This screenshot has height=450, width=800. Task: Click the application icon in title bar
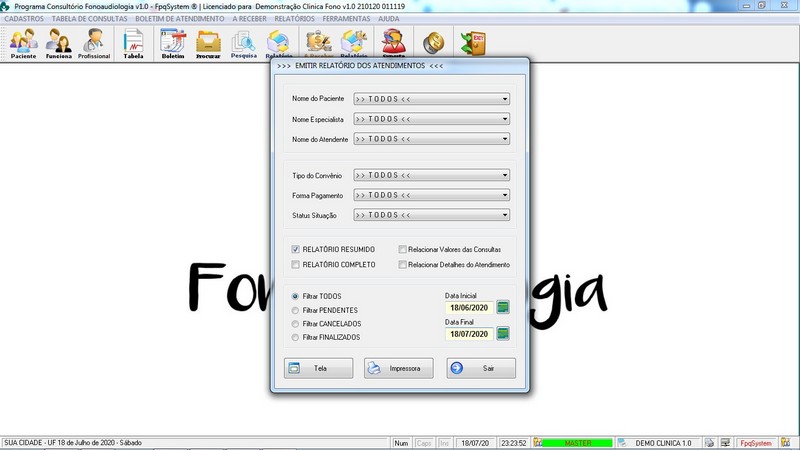5,6
